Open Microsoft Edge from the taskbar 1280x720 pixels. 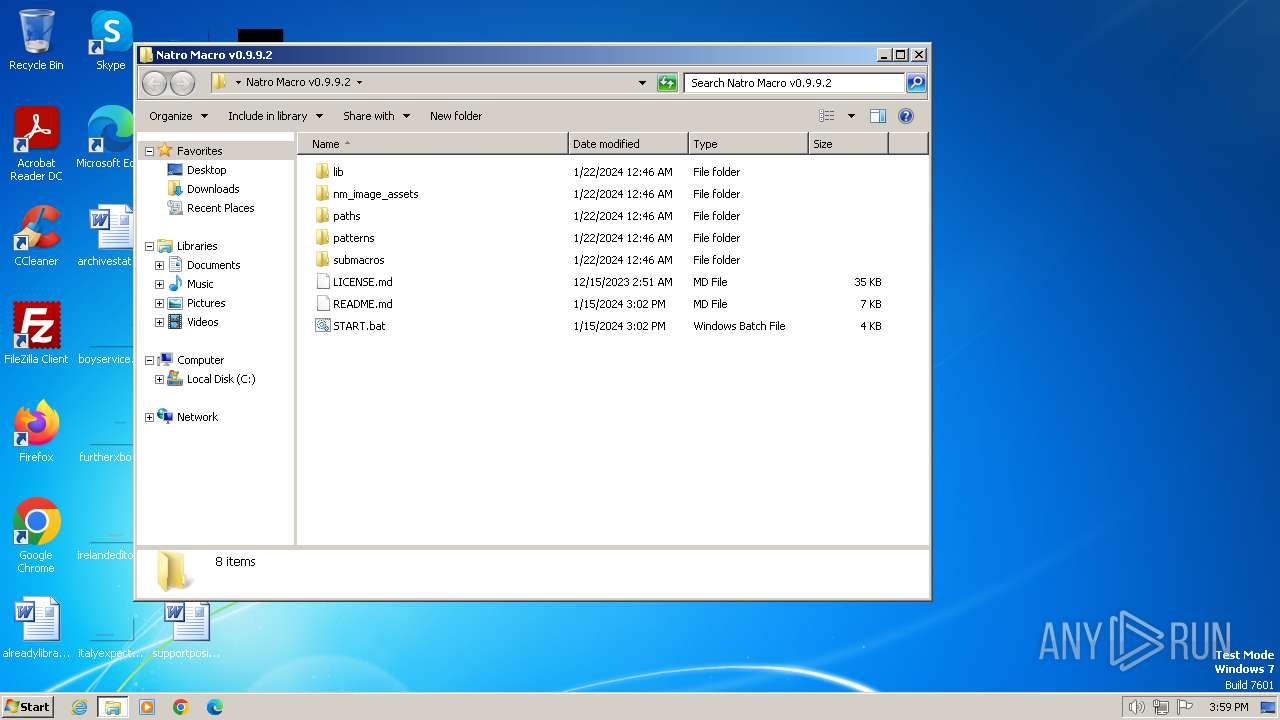(x=215, y=707)
